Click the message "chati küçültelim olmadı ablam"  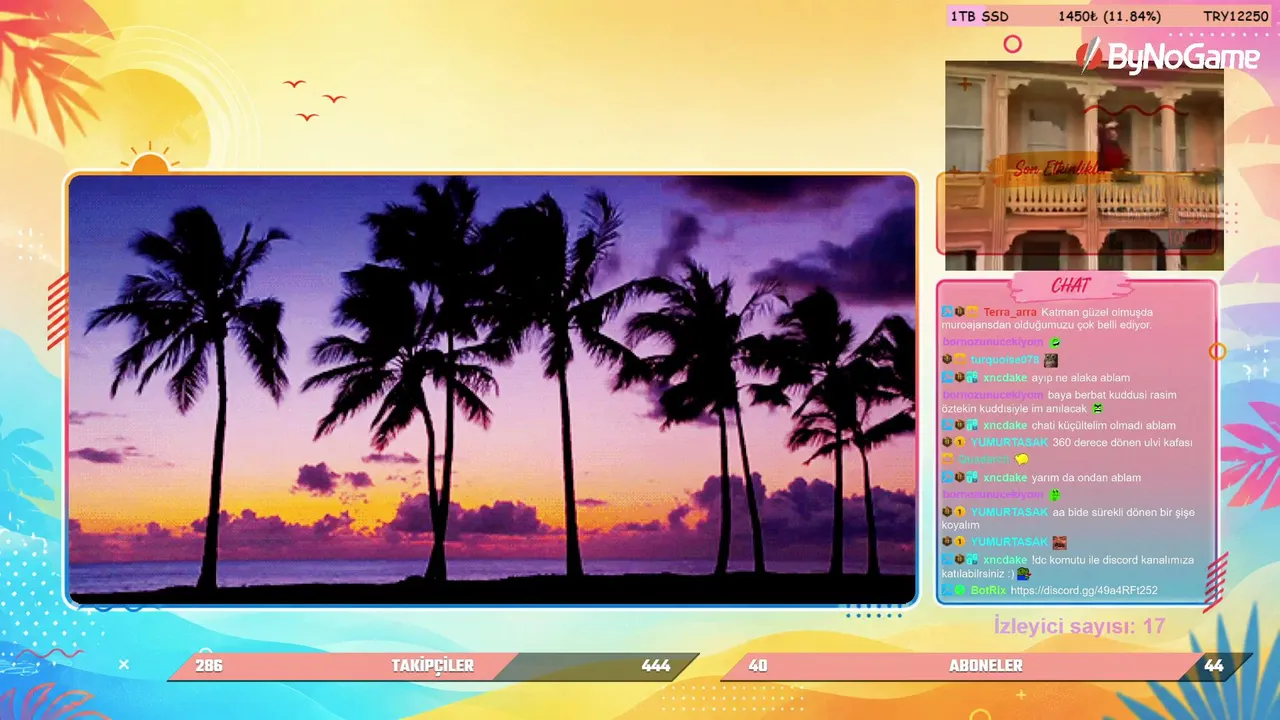click(x=1104, y=426)
